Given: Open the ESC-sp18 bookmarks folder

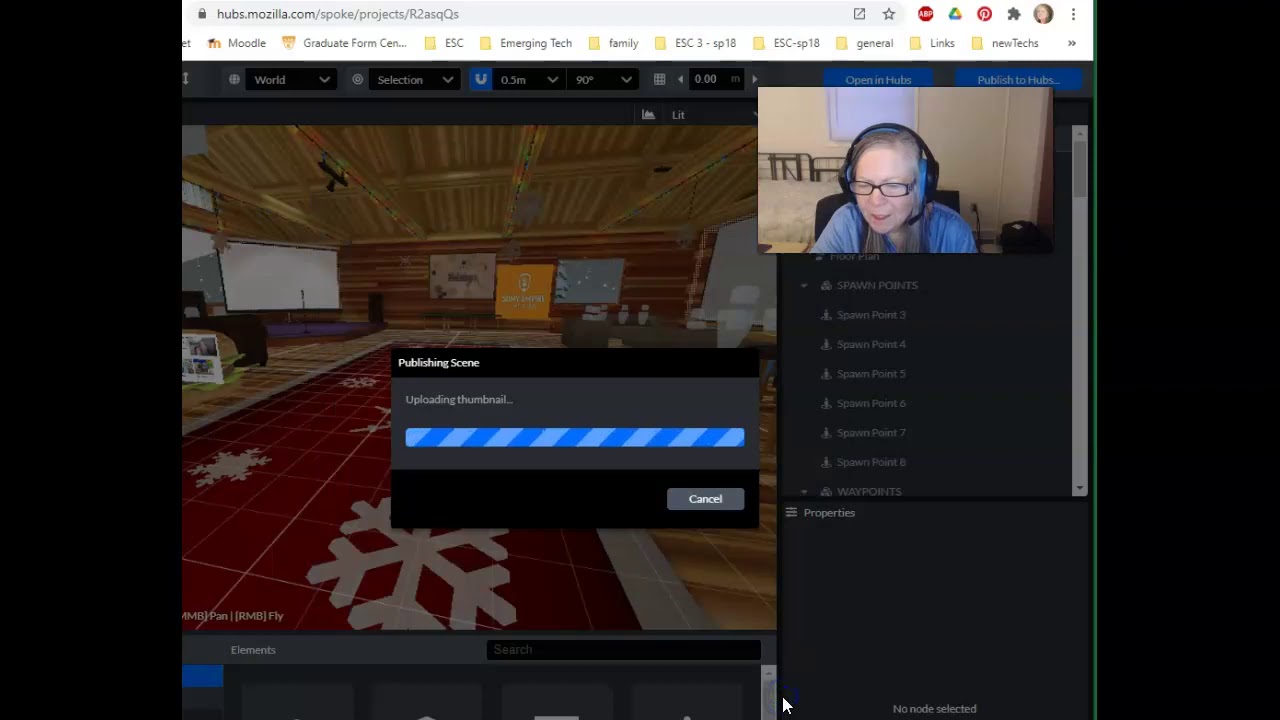Looking at the screenshot, I should [786, 43].
